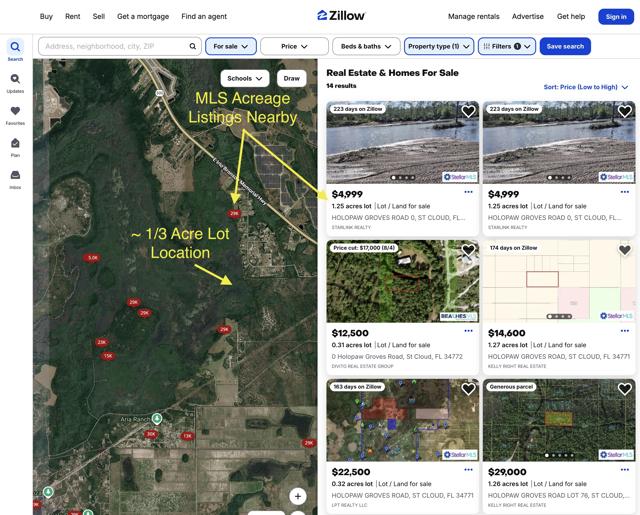
Task: Open the Price filter dropdown
Action: click(294, 47)
